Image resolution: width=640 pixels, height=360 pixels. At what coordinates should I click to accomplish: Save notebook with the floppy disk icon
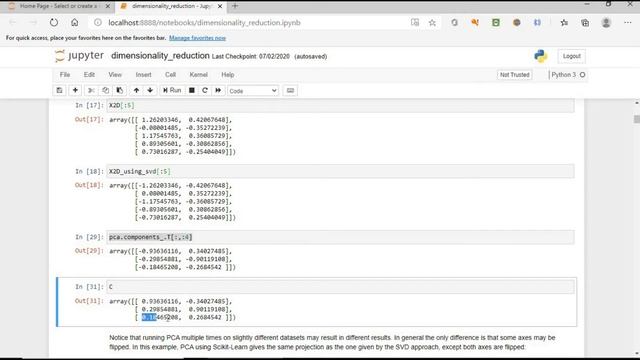point(60,90)
